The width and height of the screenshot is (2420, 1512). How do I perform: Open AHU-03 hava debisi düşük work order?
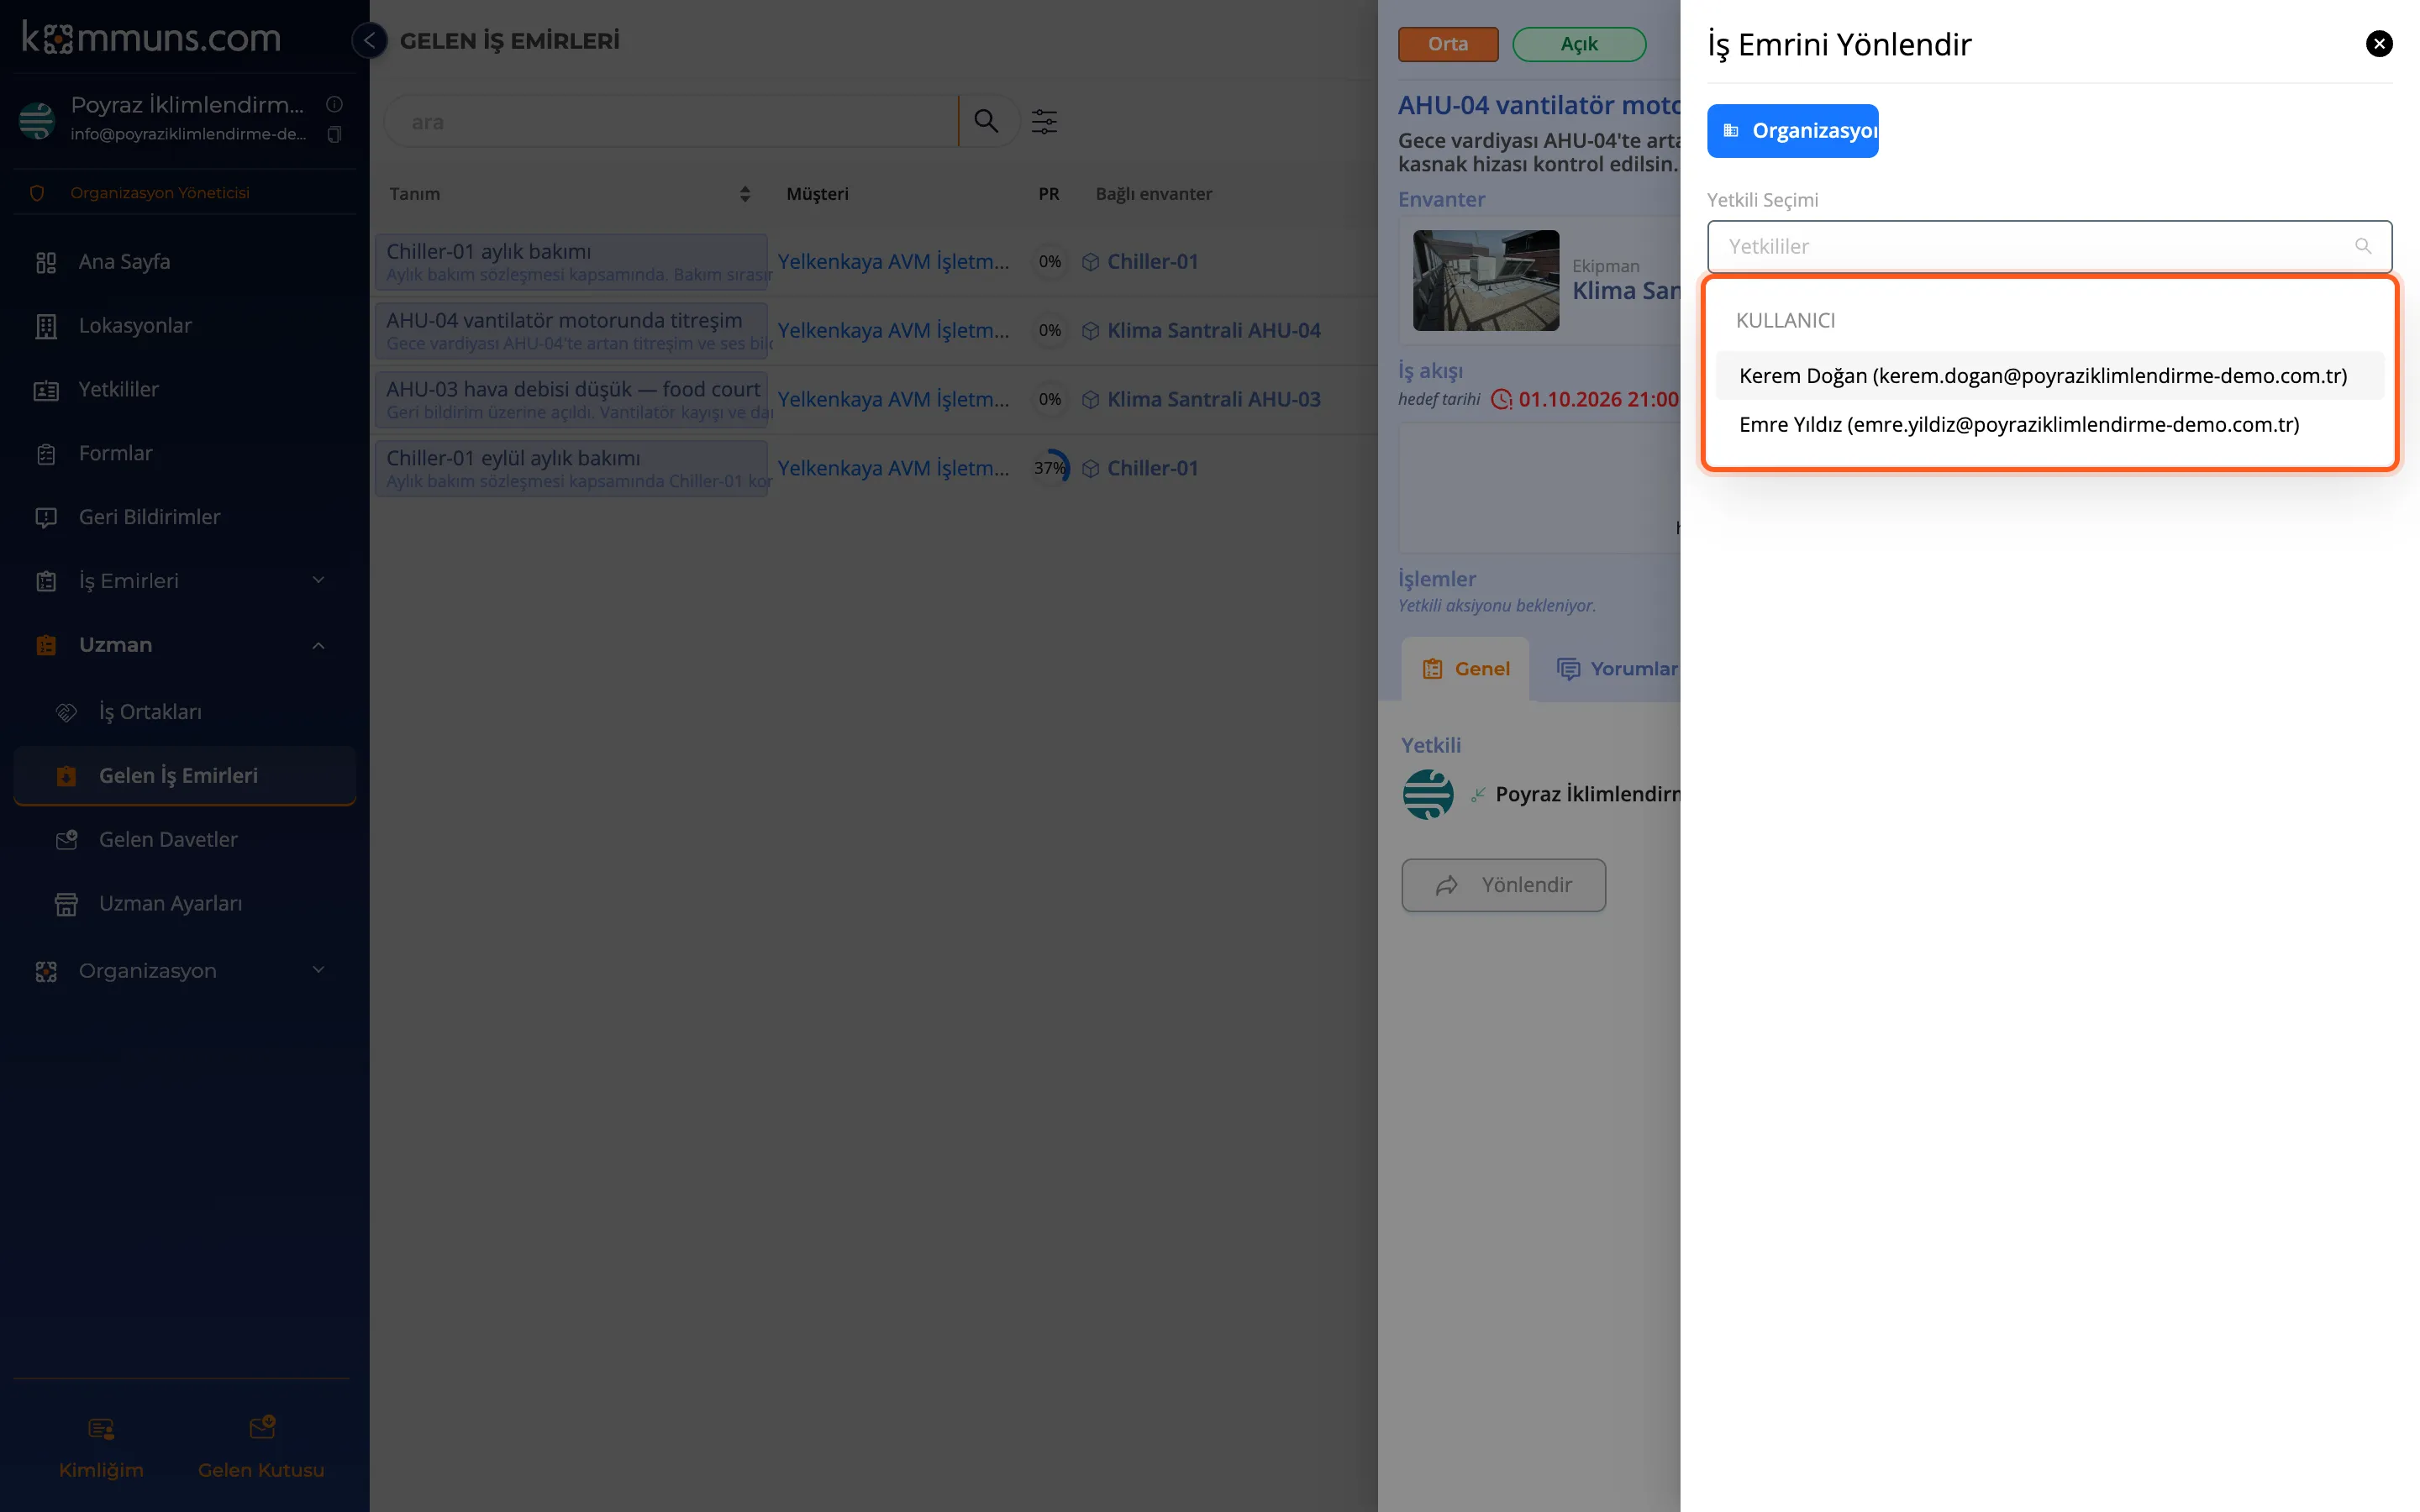click(571, 400)
